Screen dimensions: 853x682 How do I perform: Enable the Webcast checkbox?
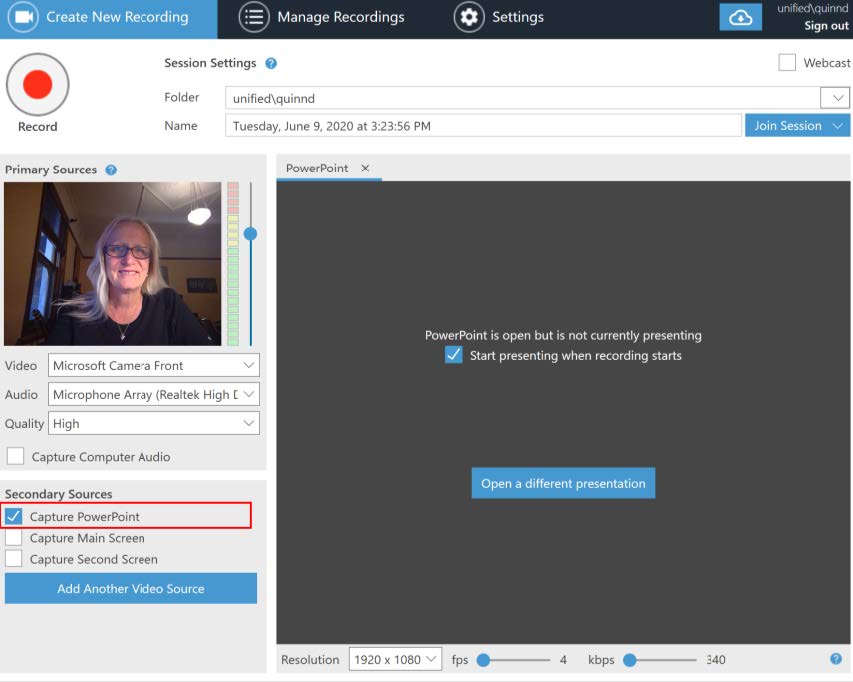point(787,63)
